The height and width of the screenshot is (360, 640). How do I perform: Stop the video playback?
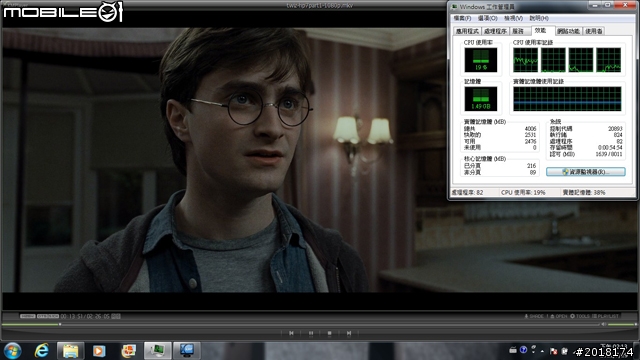330,333
